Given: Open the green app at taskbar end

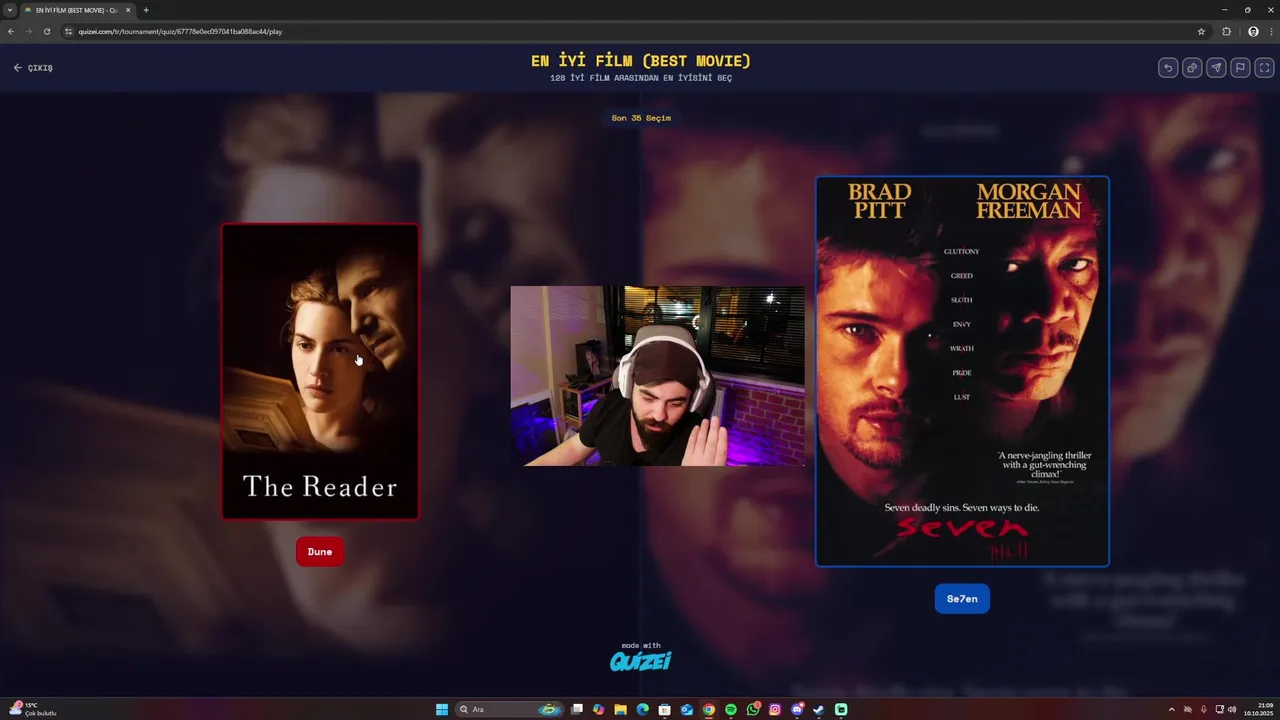Looking at the screenshot, I should click(x=841, y=709).
